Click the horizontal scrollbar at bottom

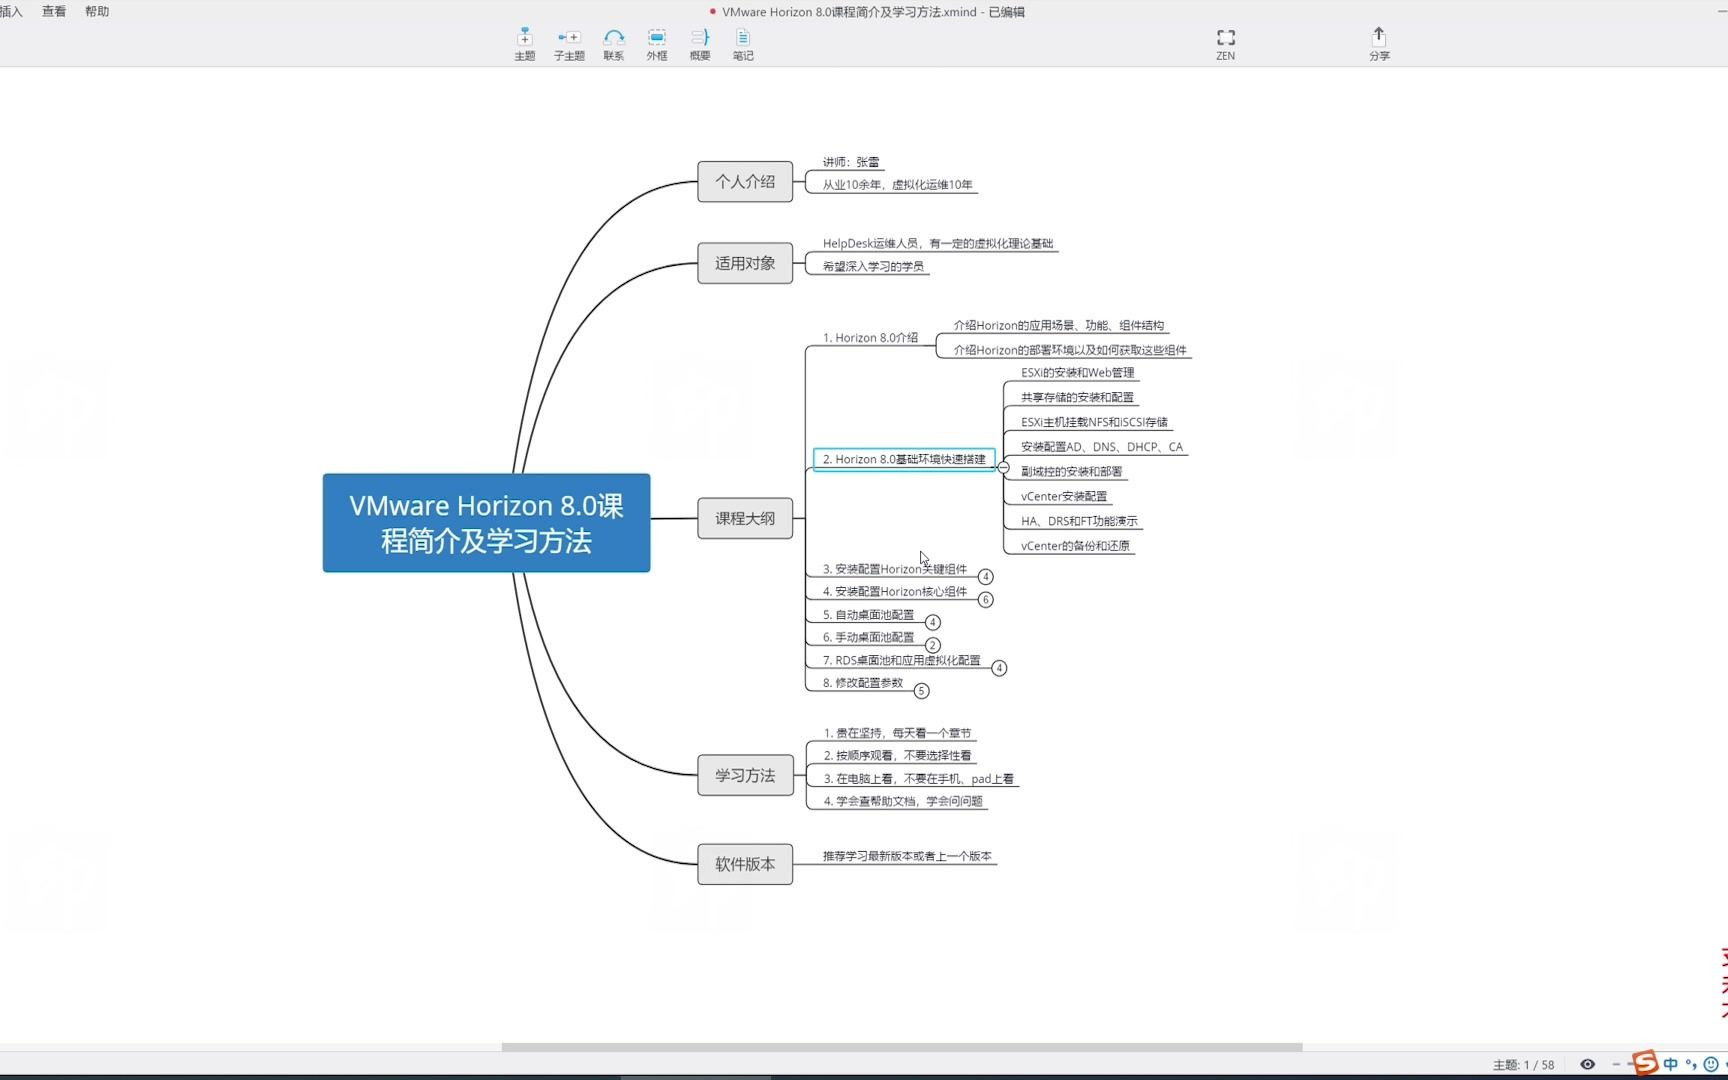pos(901,1047)
